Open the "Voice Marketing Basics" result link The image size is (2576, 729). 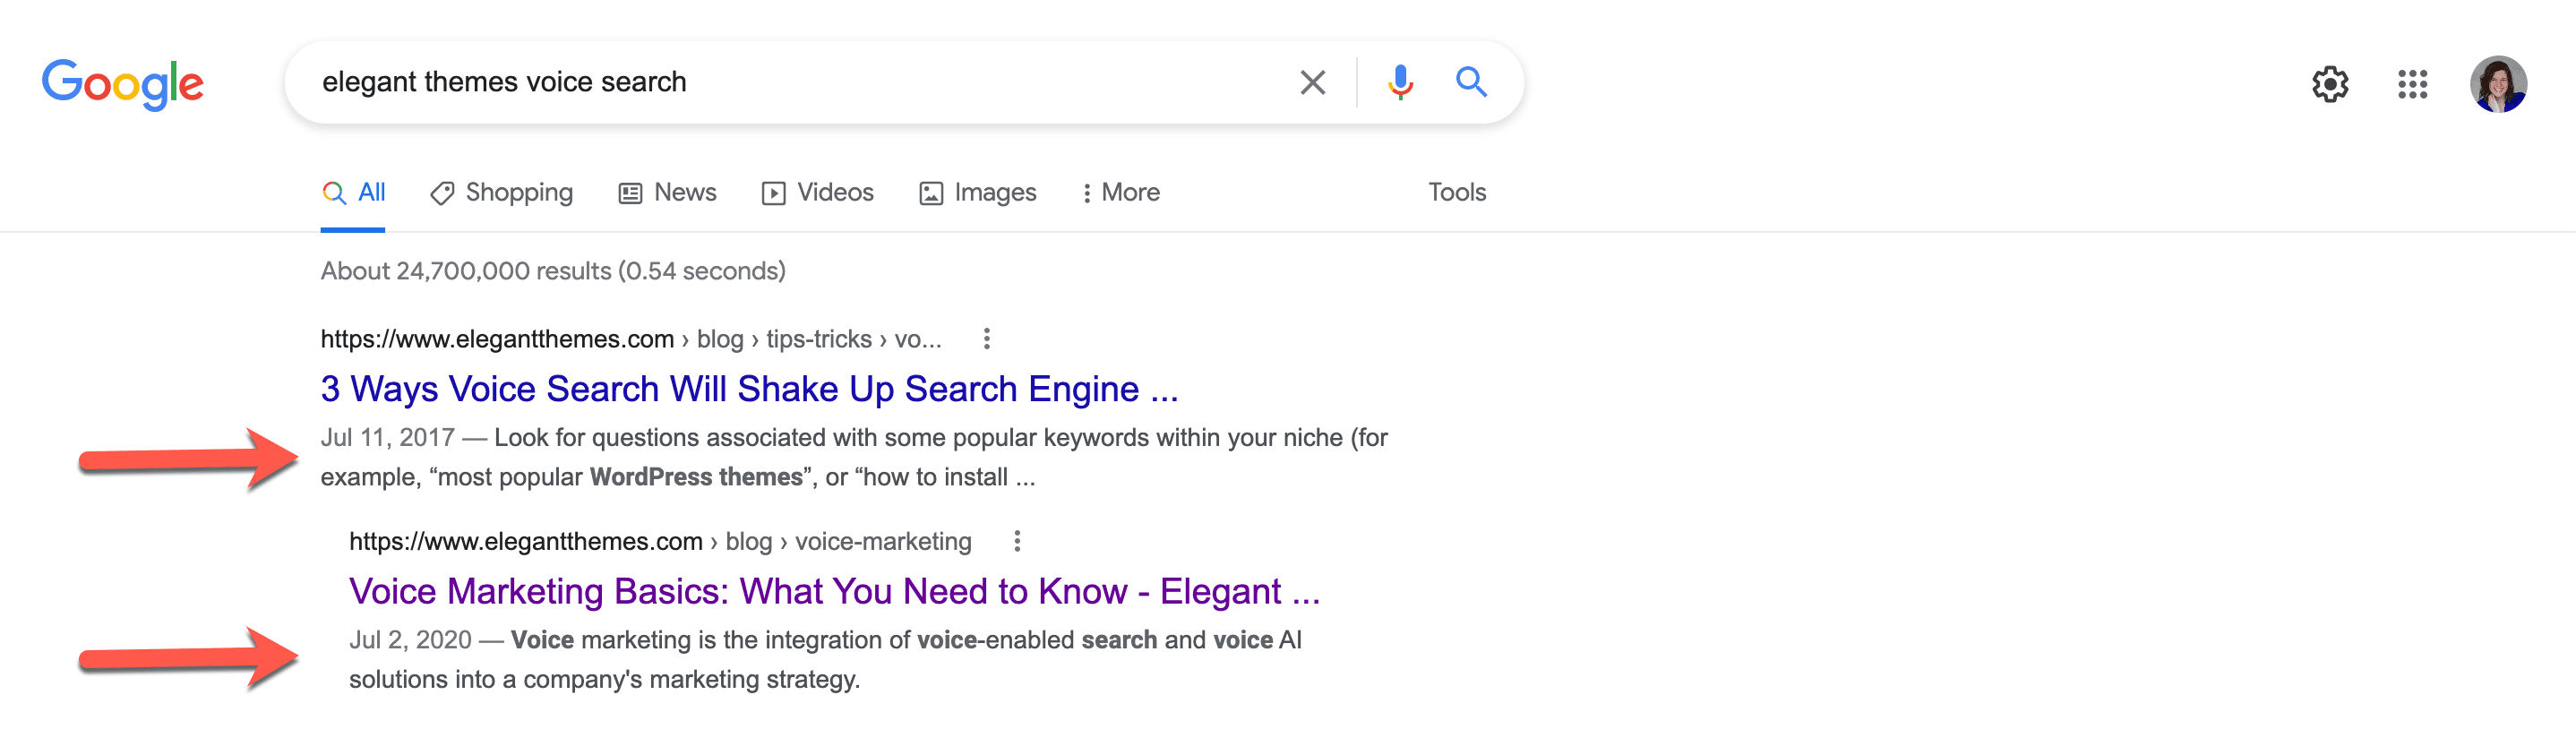click(834, 591)
